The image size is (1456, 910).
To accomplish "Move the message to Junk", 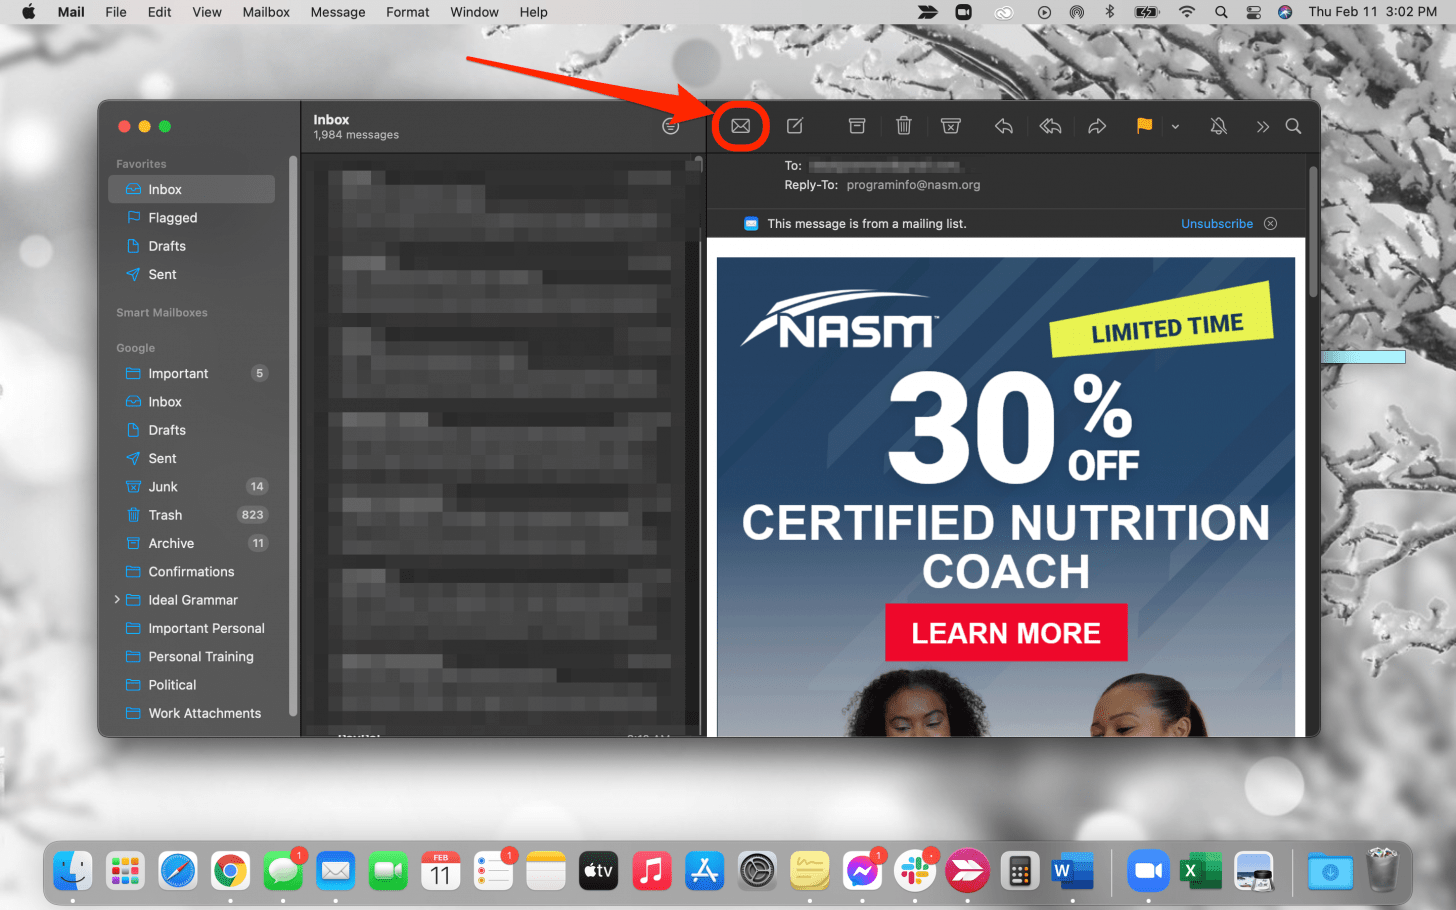I will click(950, 126).
